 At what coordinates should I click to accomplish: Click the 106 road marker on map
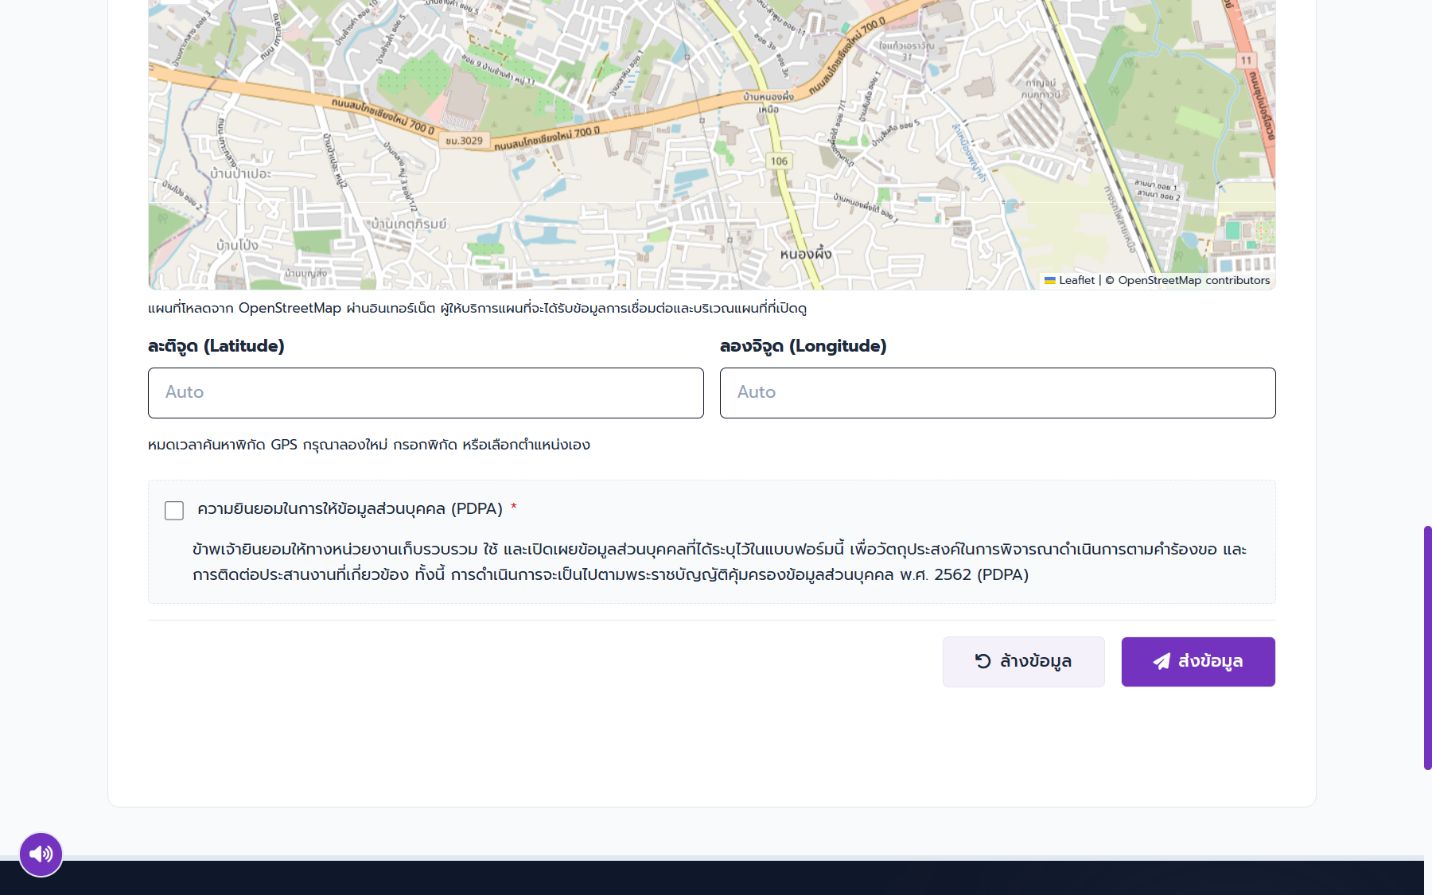click(779, 161)
